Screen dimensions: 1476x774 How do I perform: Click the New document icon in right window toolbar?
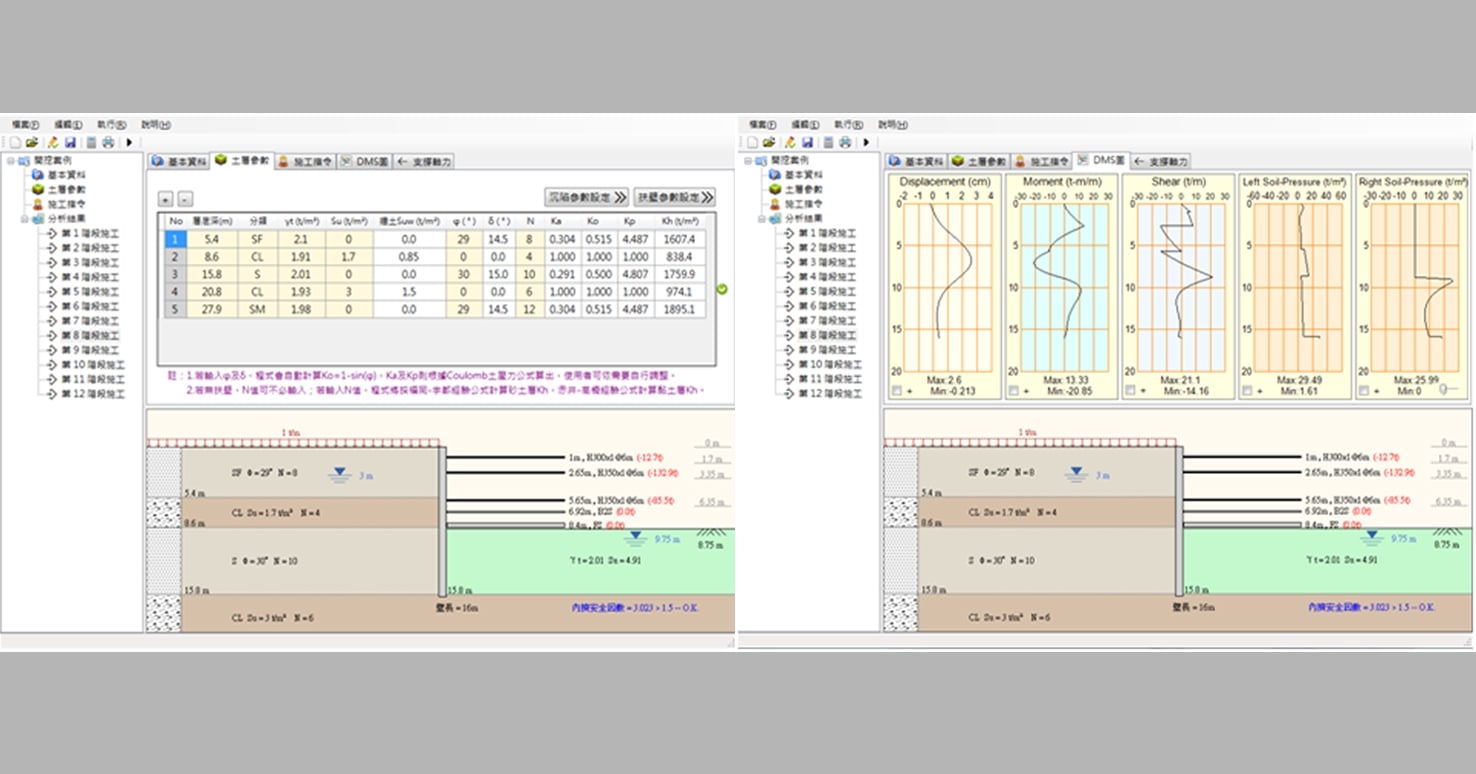click(751, 142)
